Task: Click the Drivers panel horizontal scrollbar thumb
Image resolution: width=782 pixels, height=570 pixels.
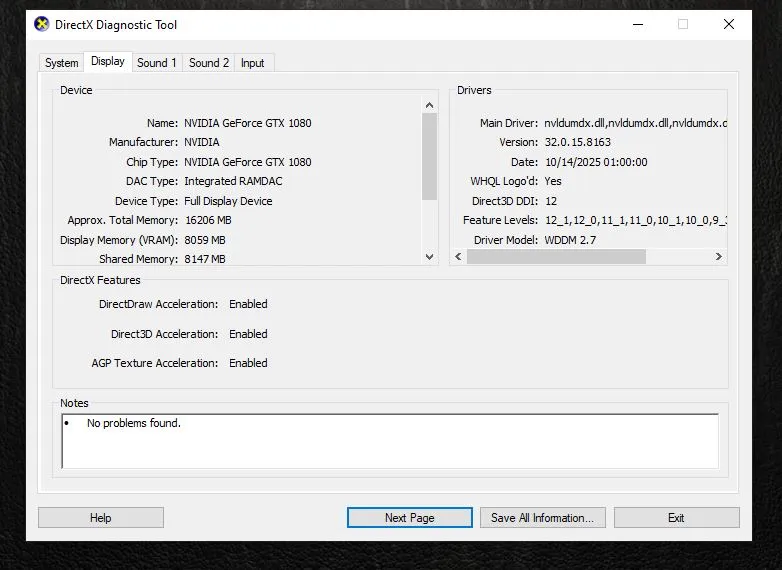Action: coord(556,256)
